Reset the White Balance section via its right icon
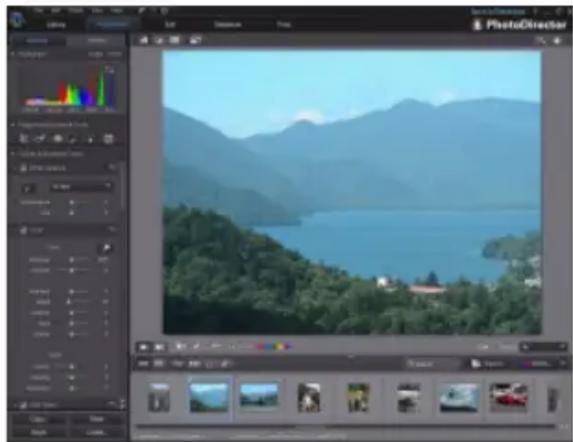 pyautogui.click(x=112, y=167)
